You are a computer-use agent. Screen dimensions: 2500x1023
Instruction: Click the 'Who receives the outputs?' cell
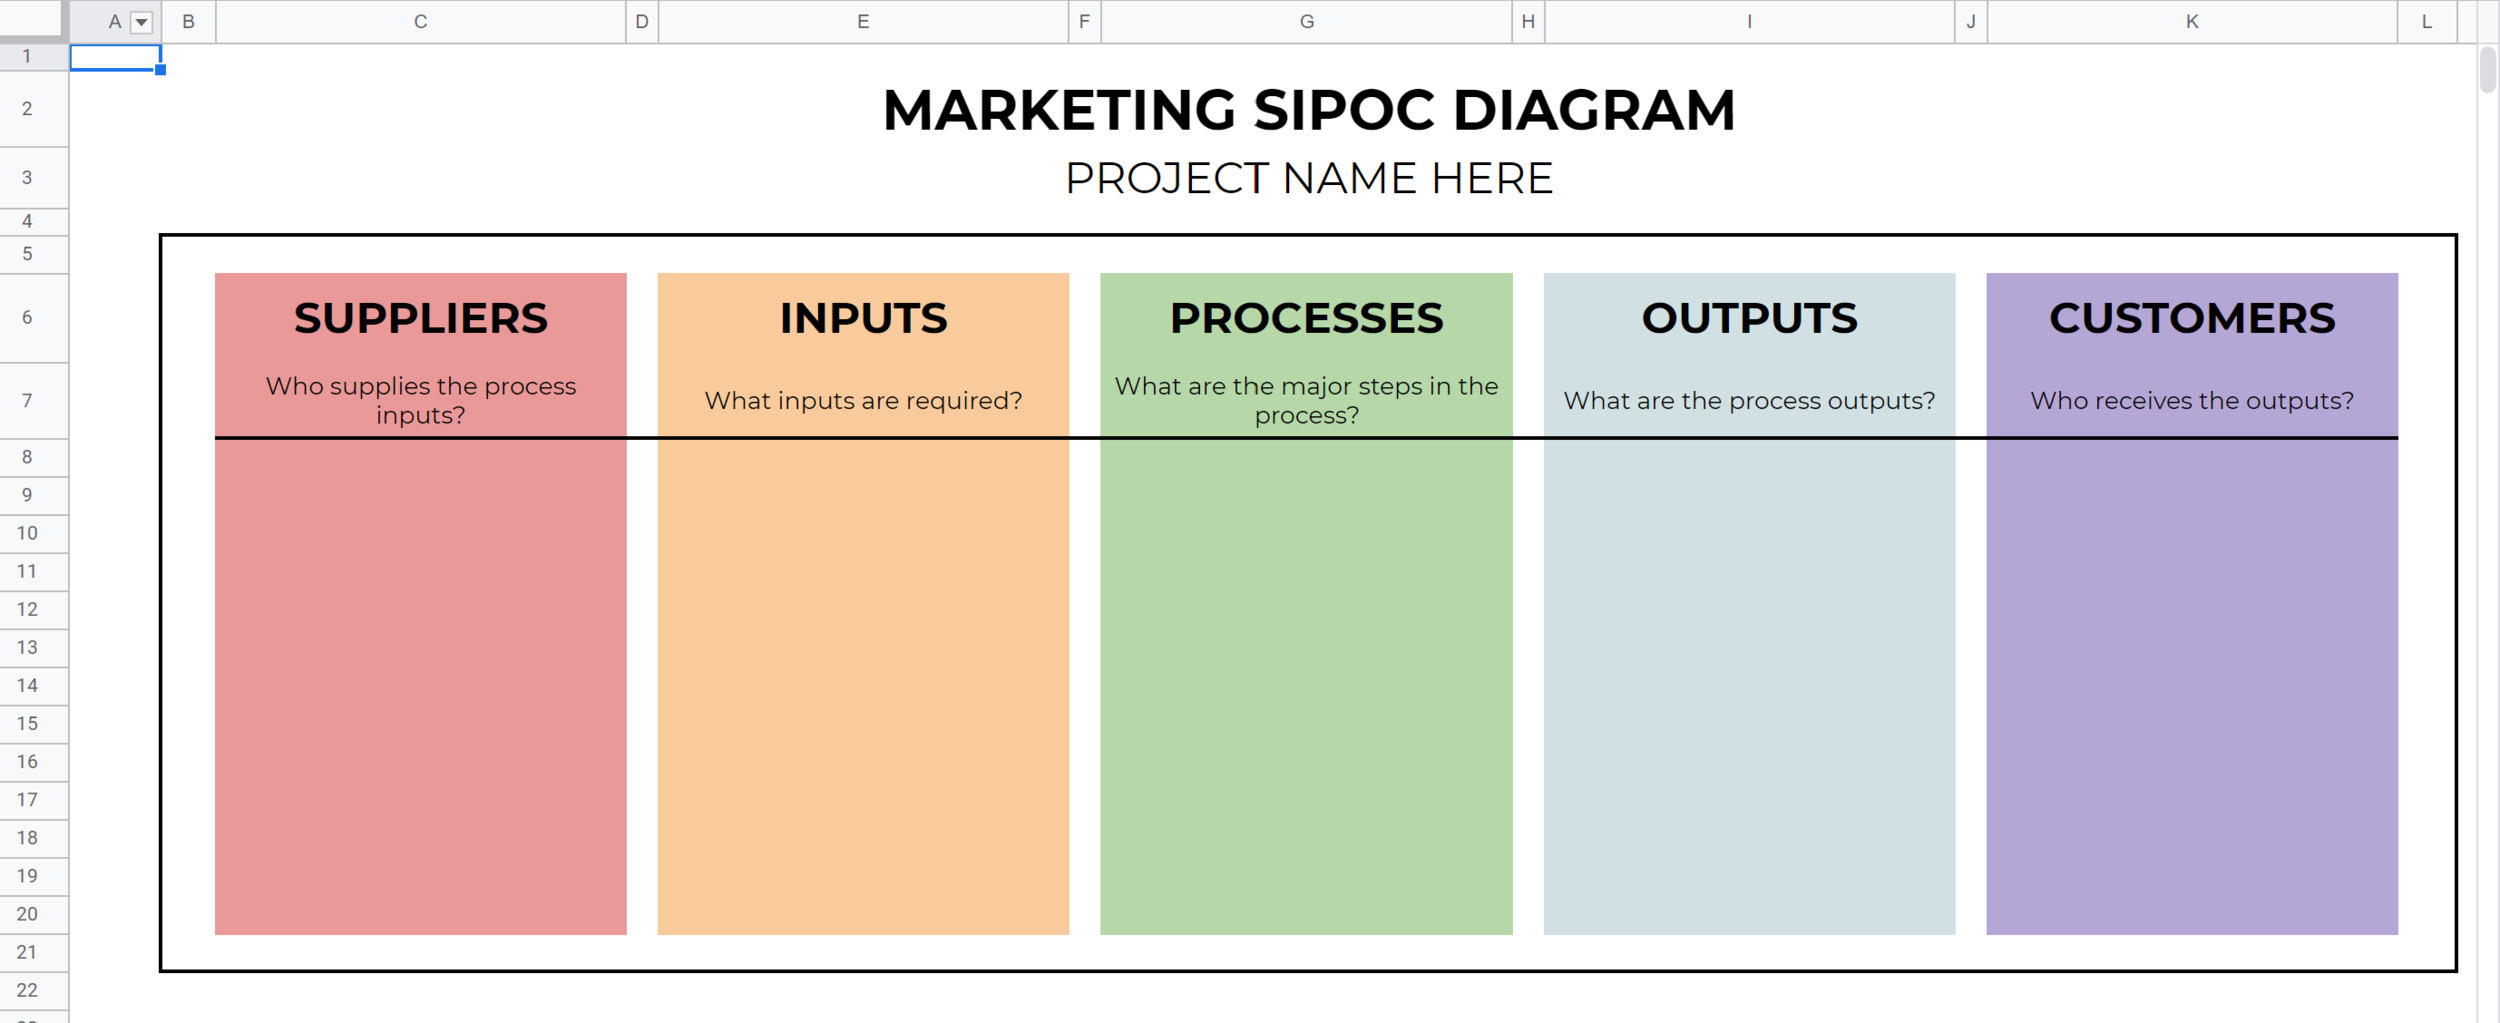tap(2191, 400)
